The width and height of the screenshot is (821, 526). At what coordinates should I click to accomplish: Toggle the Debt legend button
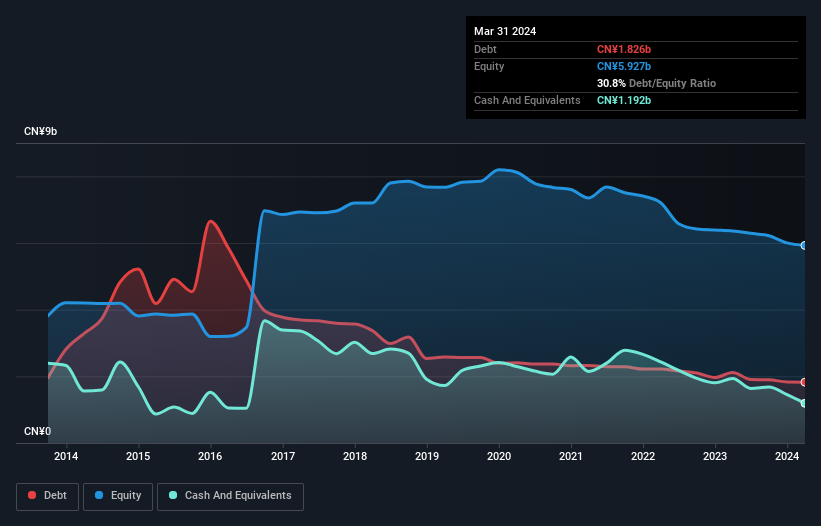click(47, 496)
